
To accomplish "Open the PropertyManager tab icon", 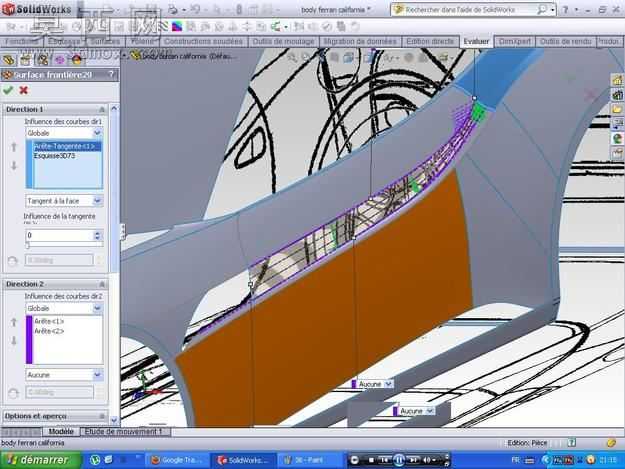I will pos(25,60).
